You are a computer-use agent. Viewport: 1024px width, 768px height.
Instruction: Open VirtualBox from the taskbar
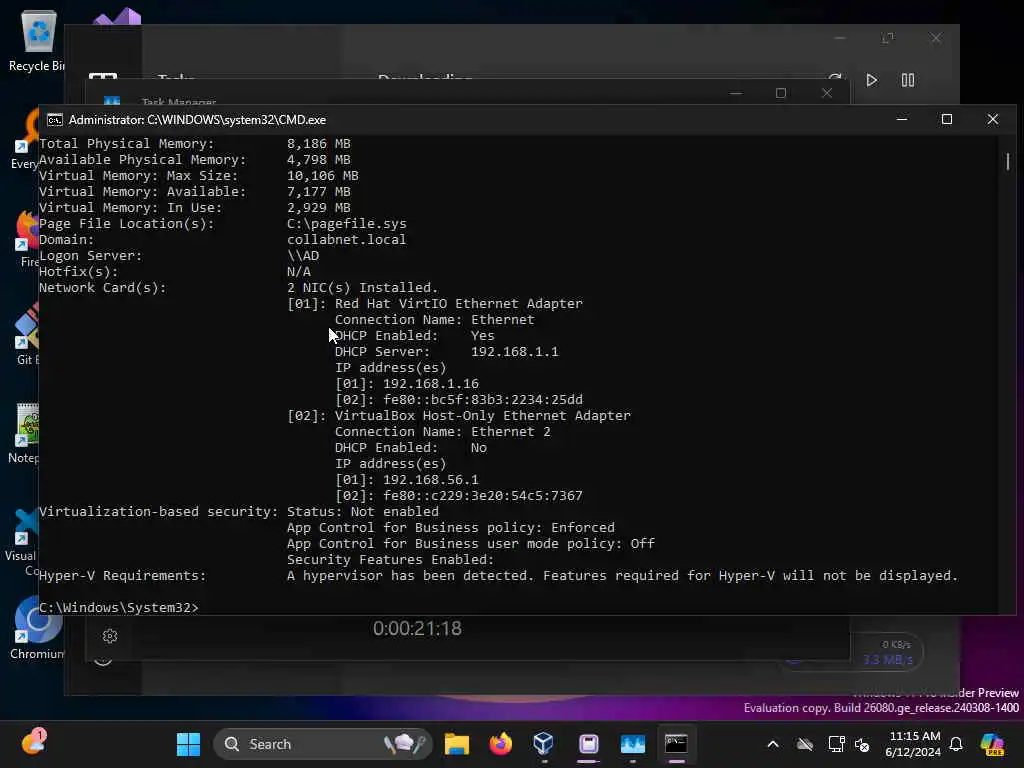click(543, 744)
